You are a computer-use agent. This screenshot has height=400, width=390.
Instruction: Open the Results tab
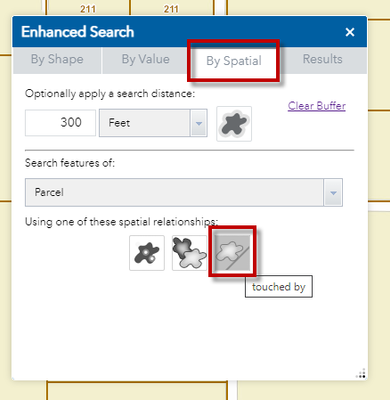click(322, 60)
